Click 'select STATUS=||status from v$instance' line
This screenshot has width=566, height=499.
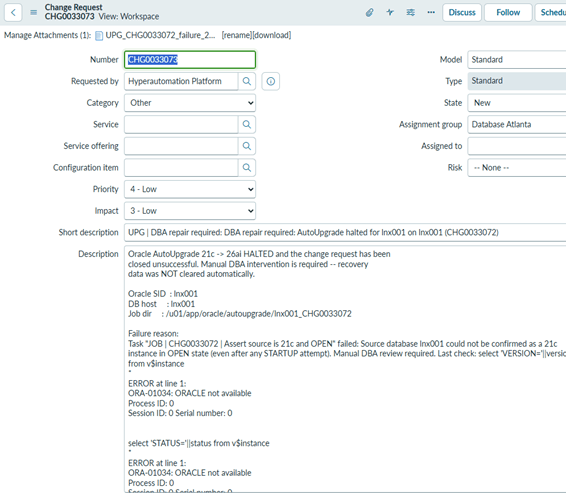[x=199, y=443]
